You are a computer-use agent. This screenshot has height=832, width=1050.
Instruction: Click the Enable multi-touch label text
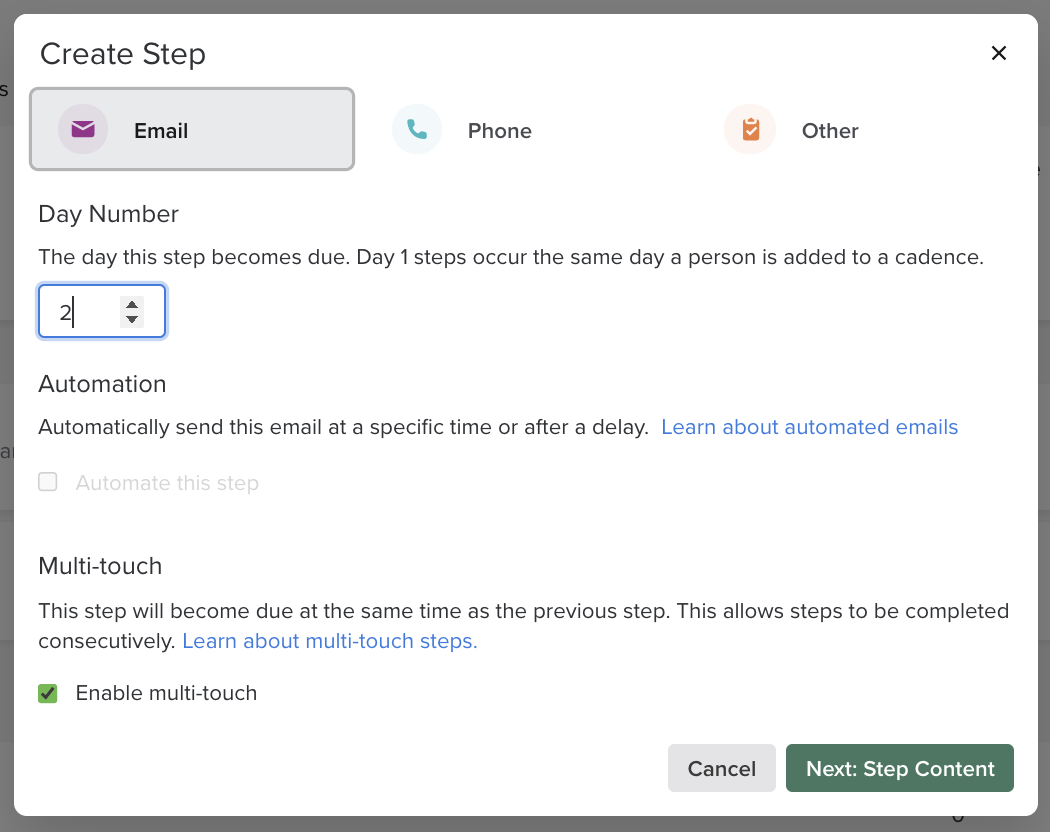[166, 693]
